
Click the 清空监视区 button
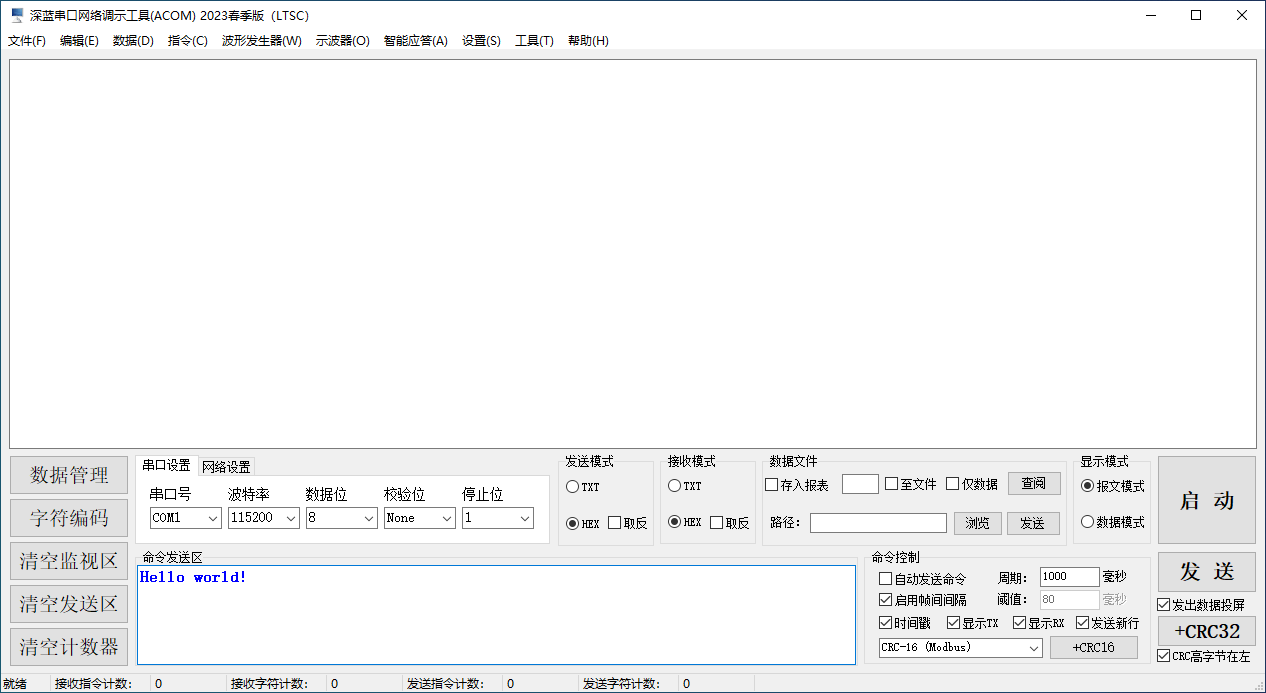click(69, 561)
